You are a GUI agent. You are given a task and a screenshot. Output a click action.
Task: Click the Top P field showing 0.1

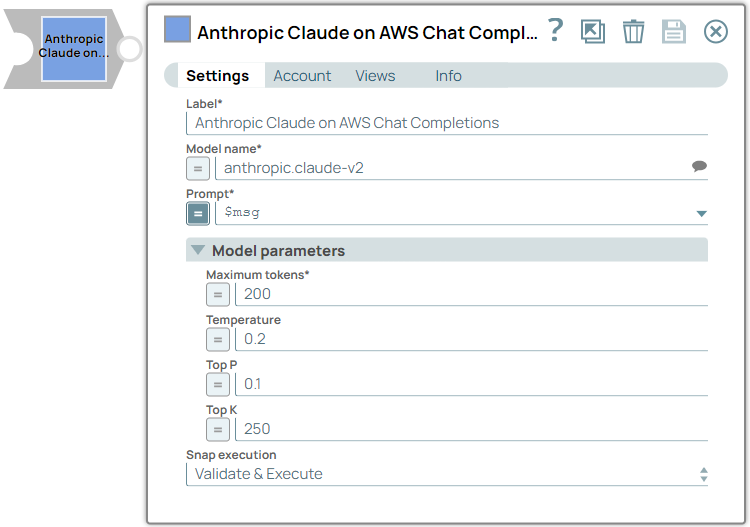click(x=472, y=384)
